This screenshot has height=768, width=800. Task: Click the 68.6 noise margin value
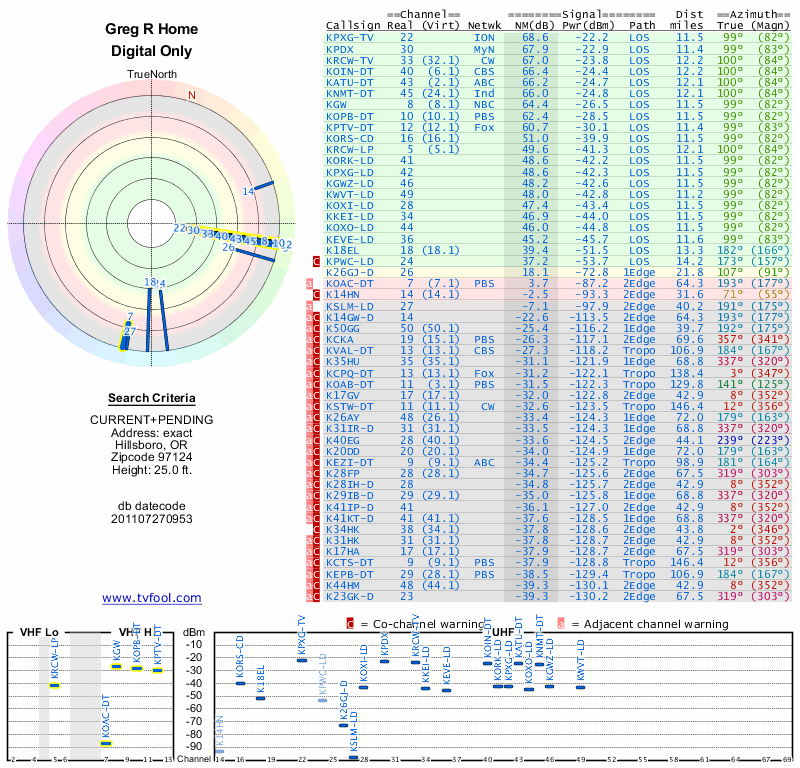tap(535, 38)
